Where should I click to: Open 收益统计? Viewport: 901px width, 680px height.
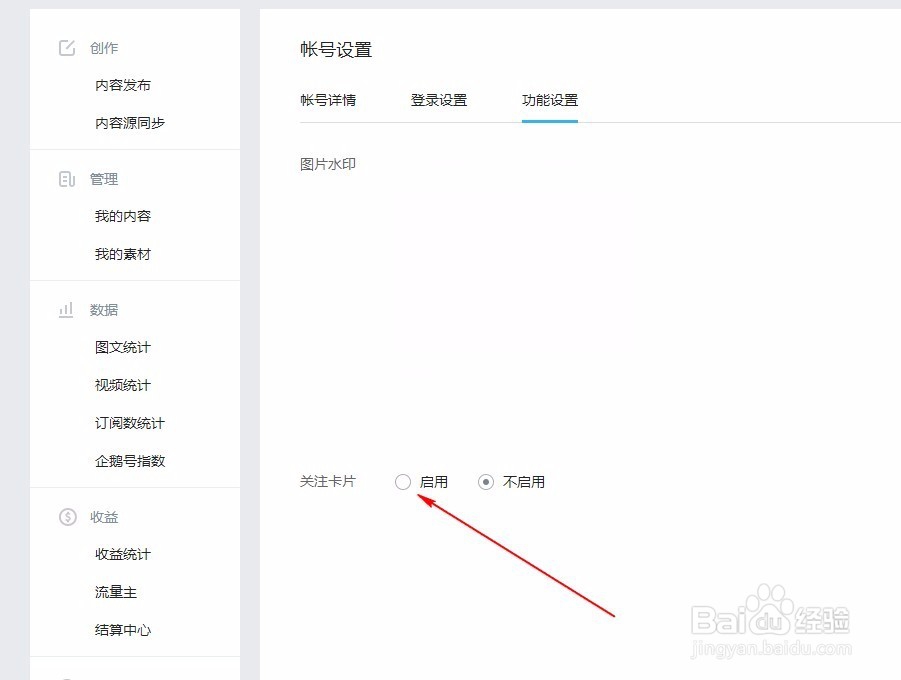(x=122, y=554)
